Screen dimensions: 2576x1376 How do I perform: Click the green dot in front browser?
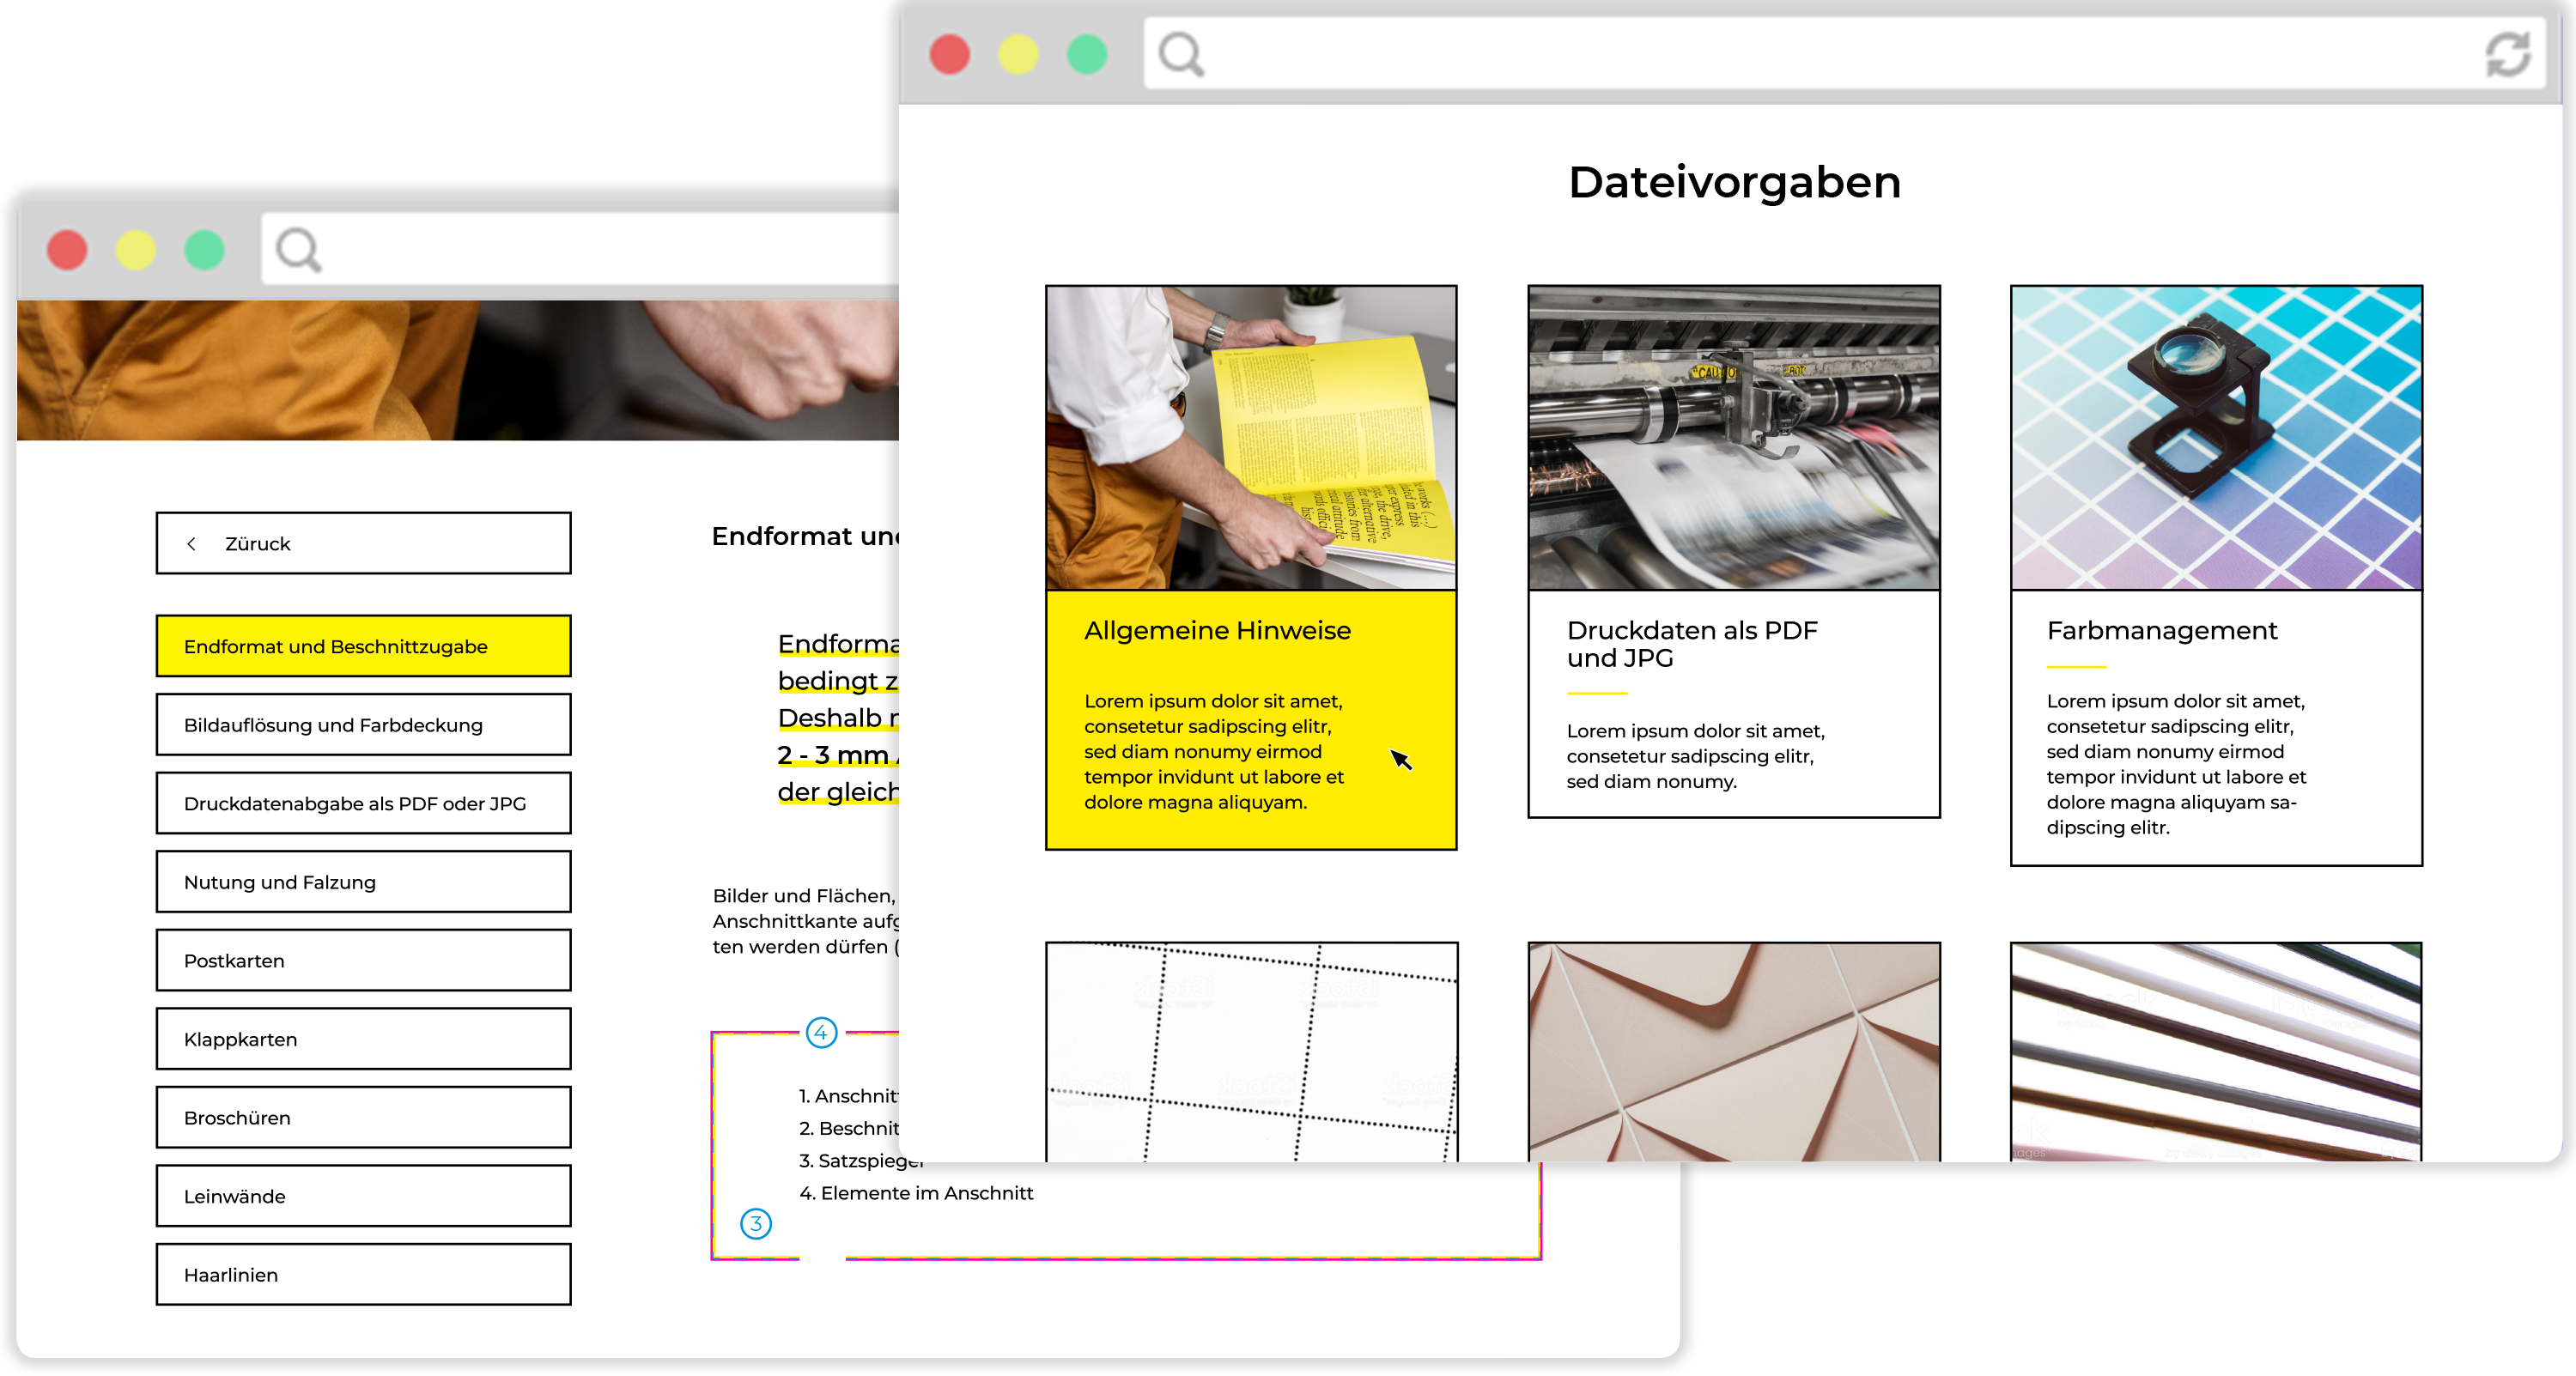pyautogui.click(x=1087, y=54)
